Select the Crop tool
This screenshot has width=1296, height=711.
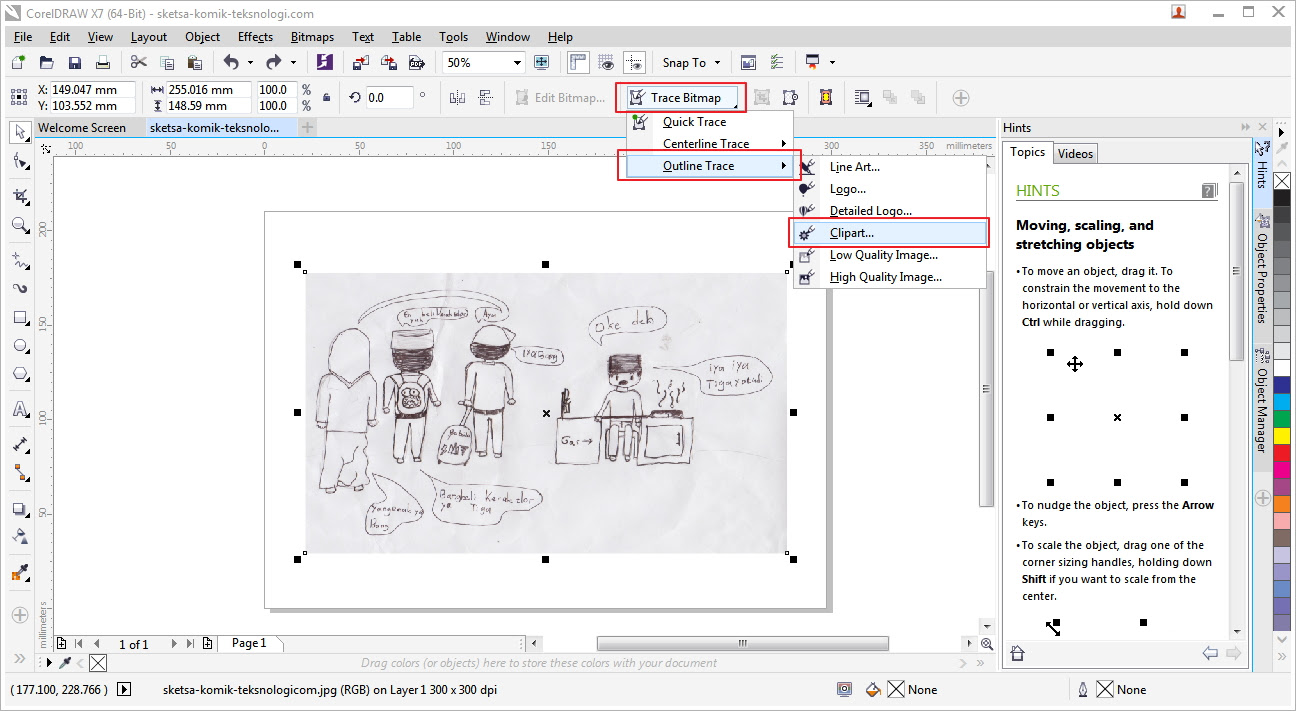[19, 196]
